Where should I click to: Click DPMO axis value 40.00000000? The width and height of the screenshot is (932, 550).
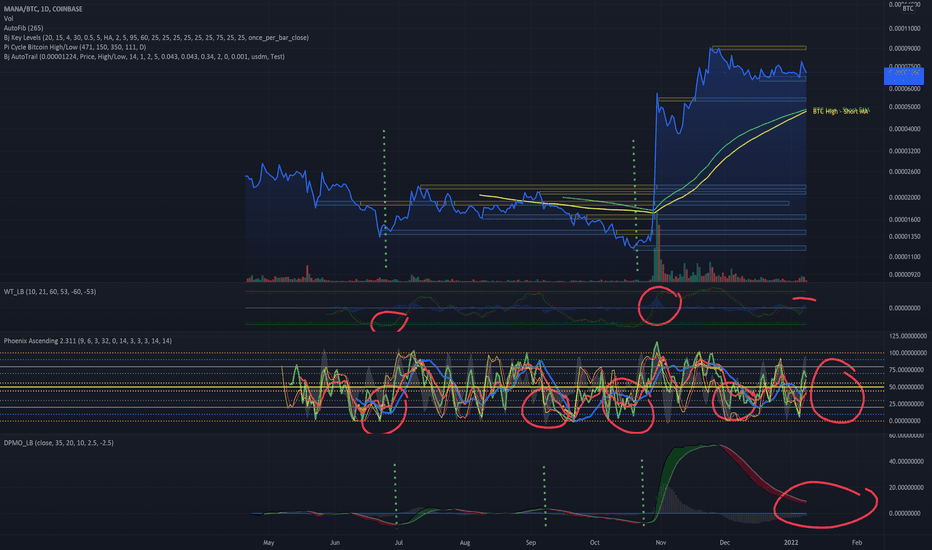906,461
